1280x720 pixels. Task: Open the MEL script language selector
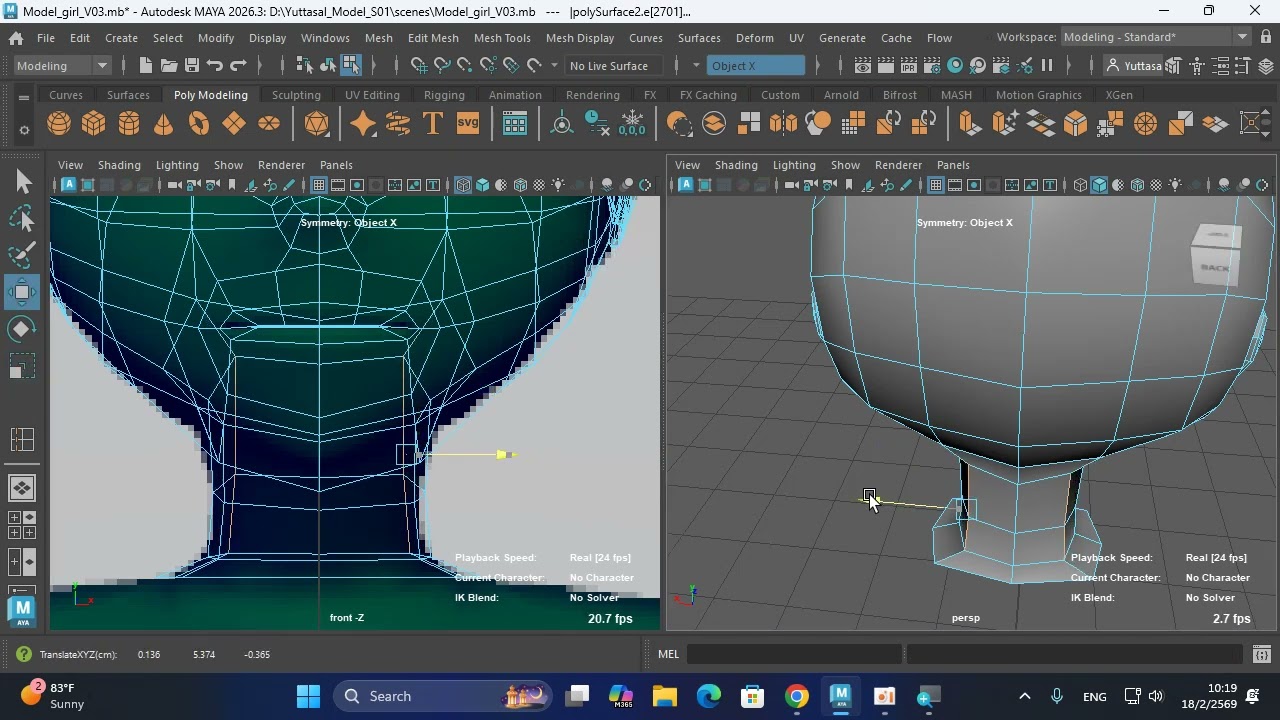tap(669, 654)
